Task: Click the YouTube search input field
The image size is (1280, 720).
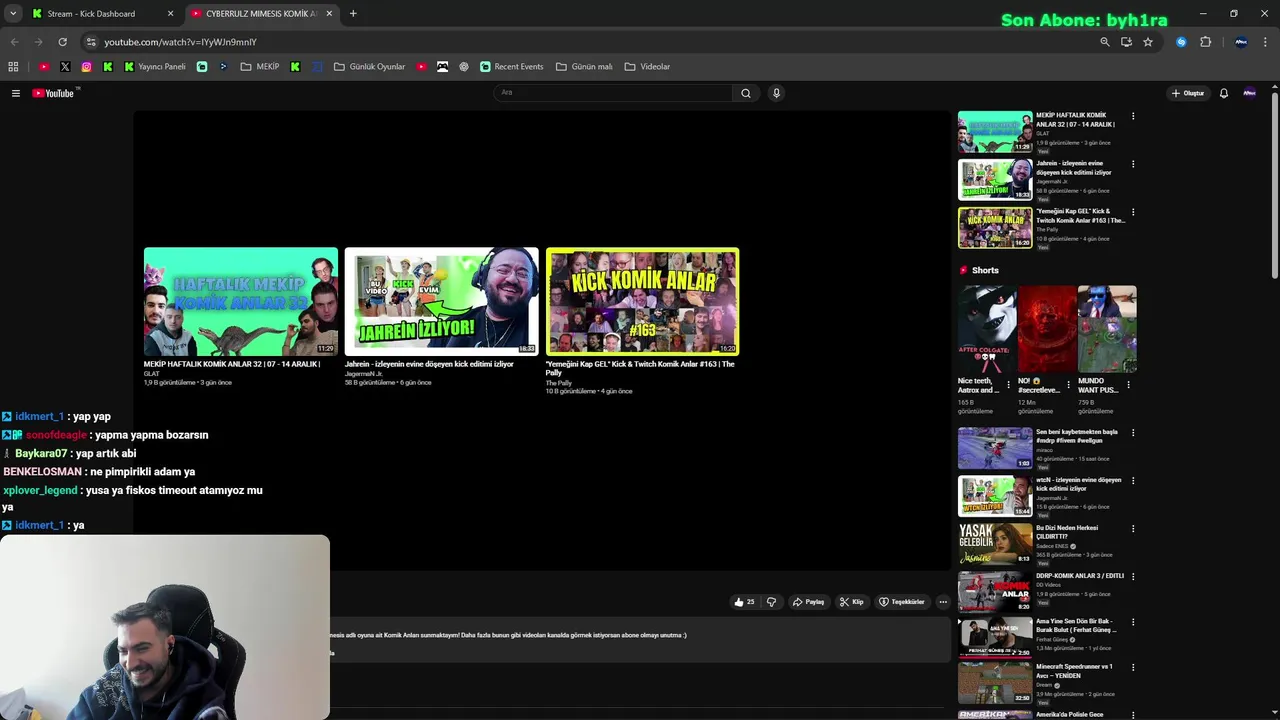Action: click(613, 93)
